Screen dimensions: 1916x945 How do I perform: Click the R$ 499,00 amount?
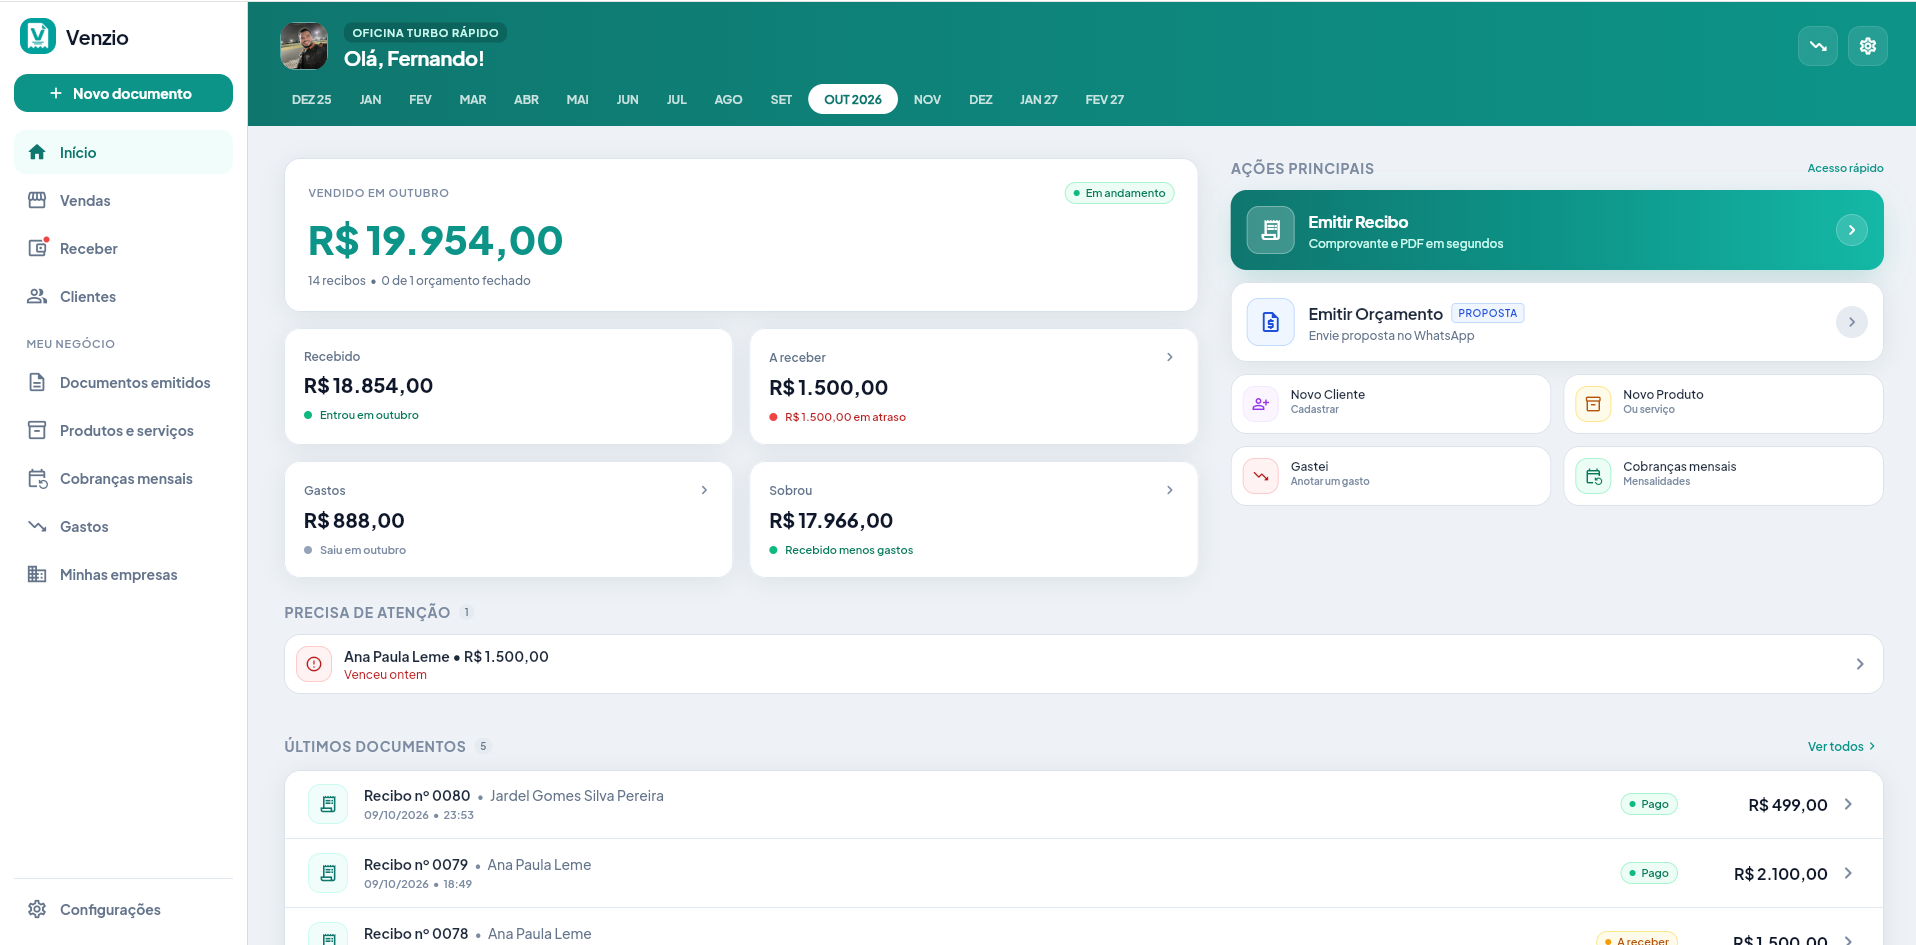pyautogui.click(x=1787, y=805)
